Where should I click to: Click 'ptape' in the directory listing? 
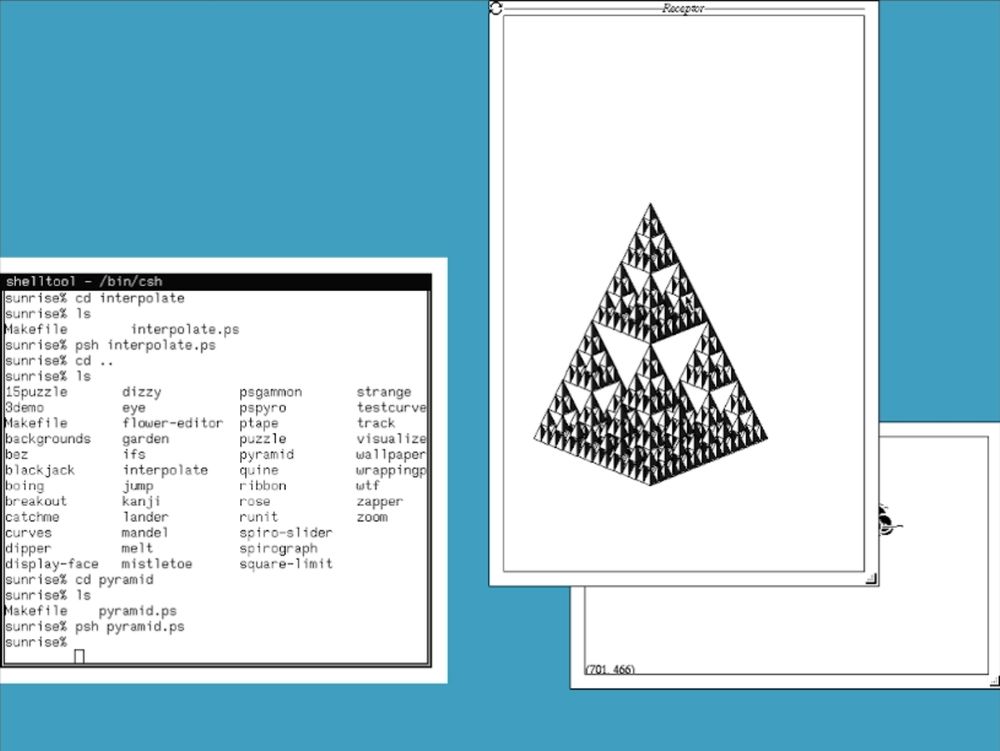point(259,423)
